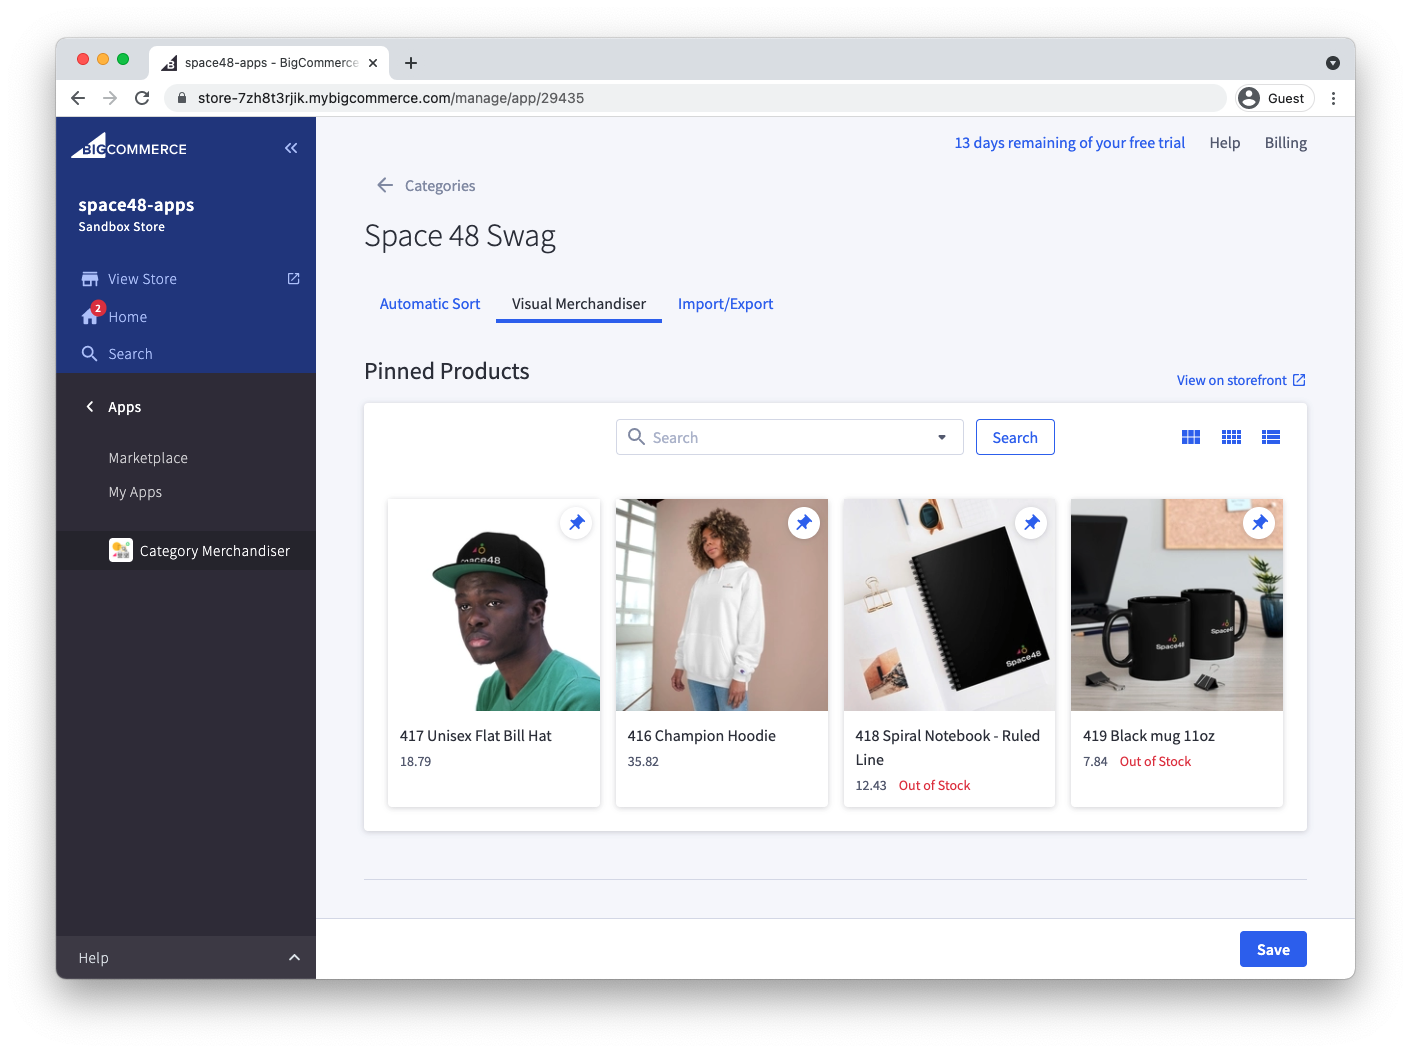Image resolution: width=1411 pixels, height=1053 pixels.
Task: Expand the Help panel in sidebar
Action: (294, 958)
